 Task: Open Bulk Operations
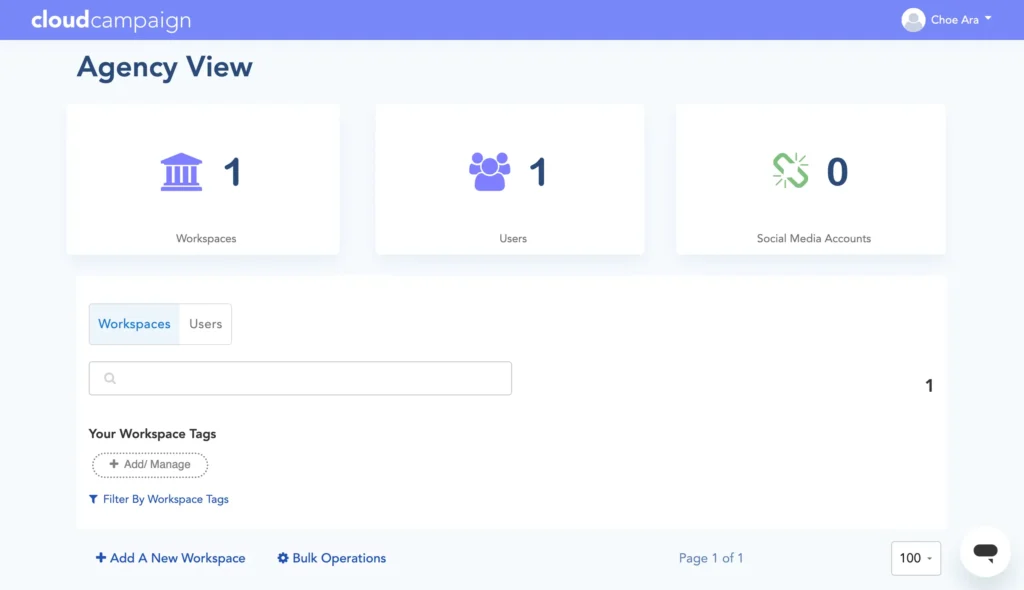[x=339, y=558]
